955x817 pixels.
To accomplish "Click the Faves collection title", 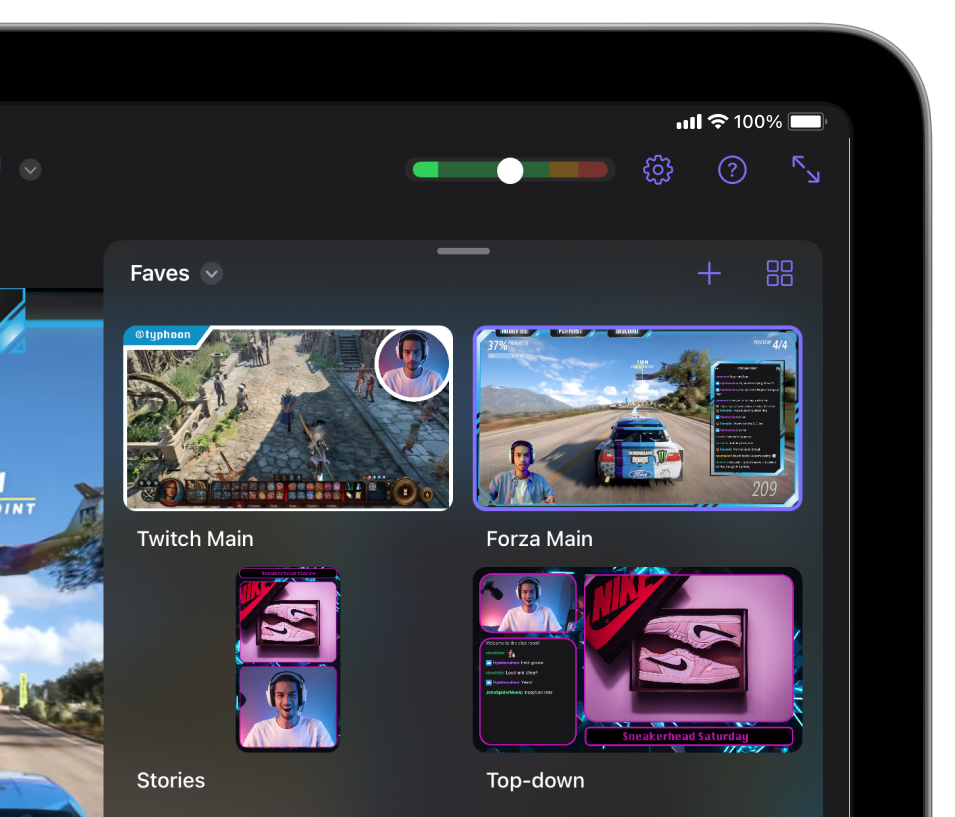I will point(160,274).
